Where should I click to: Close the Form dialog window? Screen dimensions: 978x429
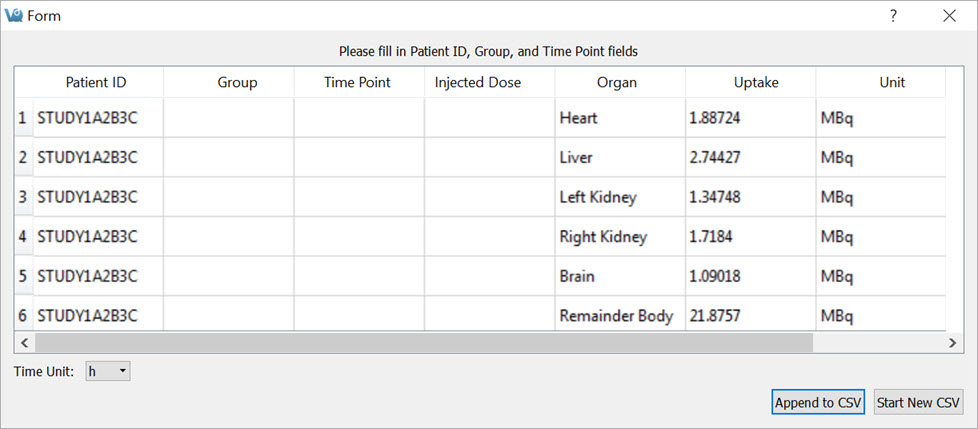click(x=949, y=16)
